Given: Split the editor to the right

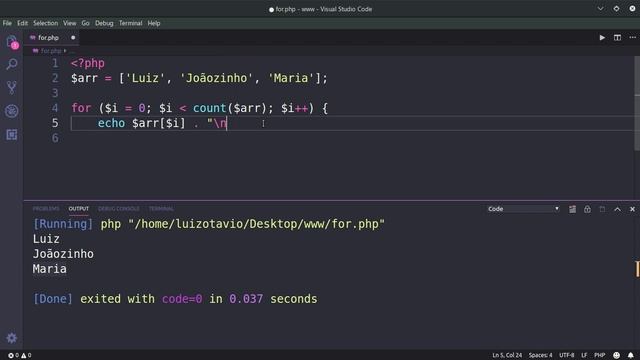Looking at the screenshot, I should pyautogui.click(x=617, y=38).
